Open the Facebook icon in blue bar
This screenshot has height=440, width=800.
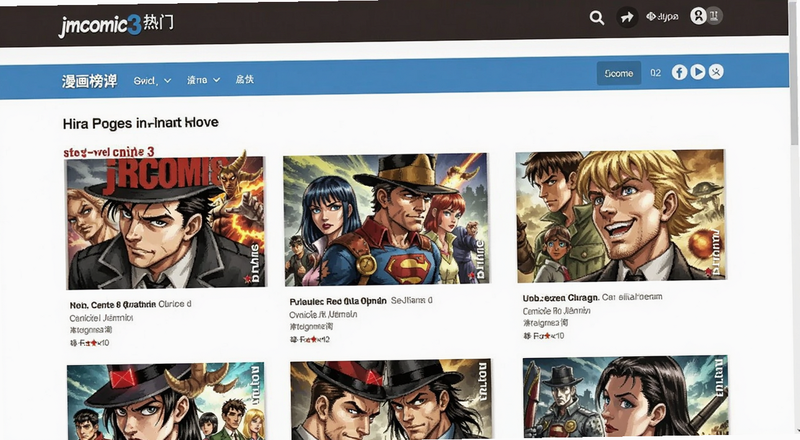pyautogui.click(x=679, y=72)
